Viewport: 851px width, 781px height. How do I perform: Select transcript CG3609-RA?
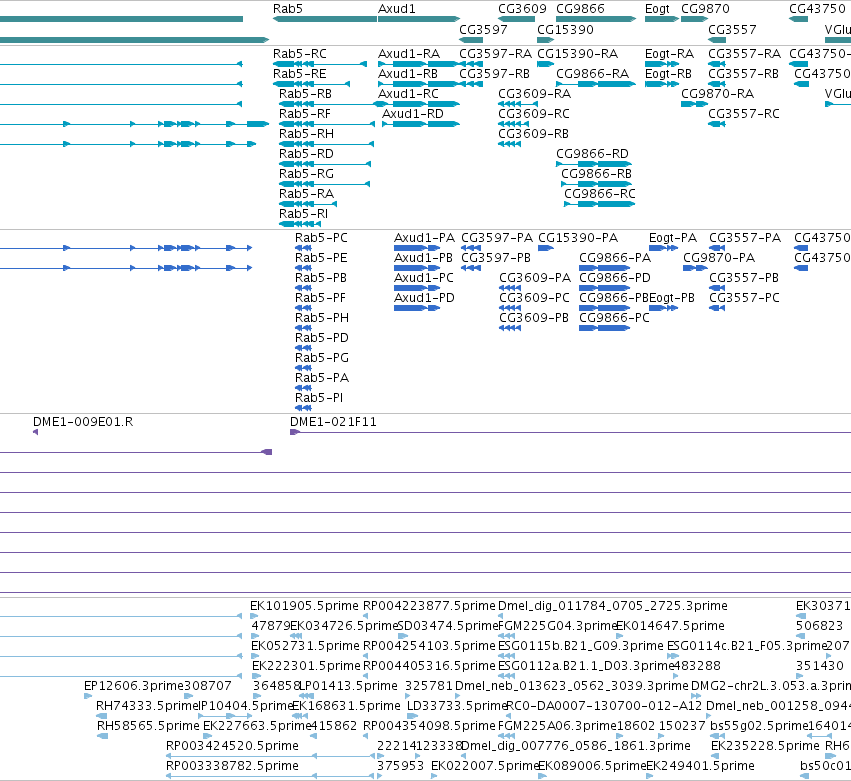click(x=535, y=94)
